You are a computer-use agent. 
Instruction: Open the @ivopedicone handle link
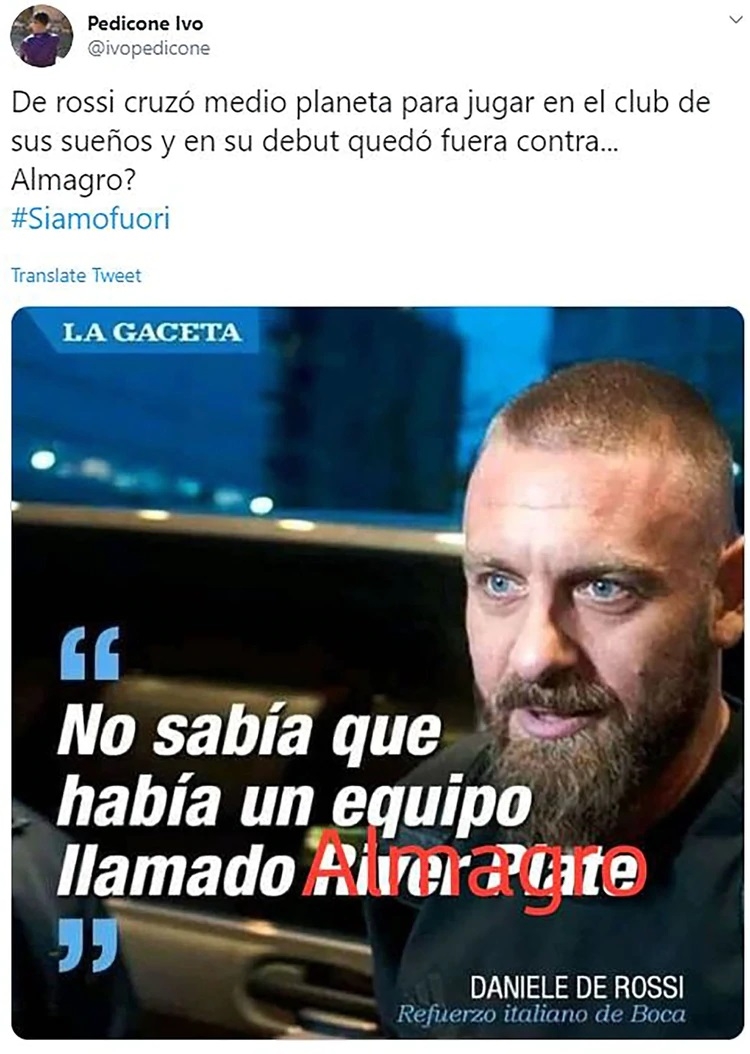click(149, 48)
